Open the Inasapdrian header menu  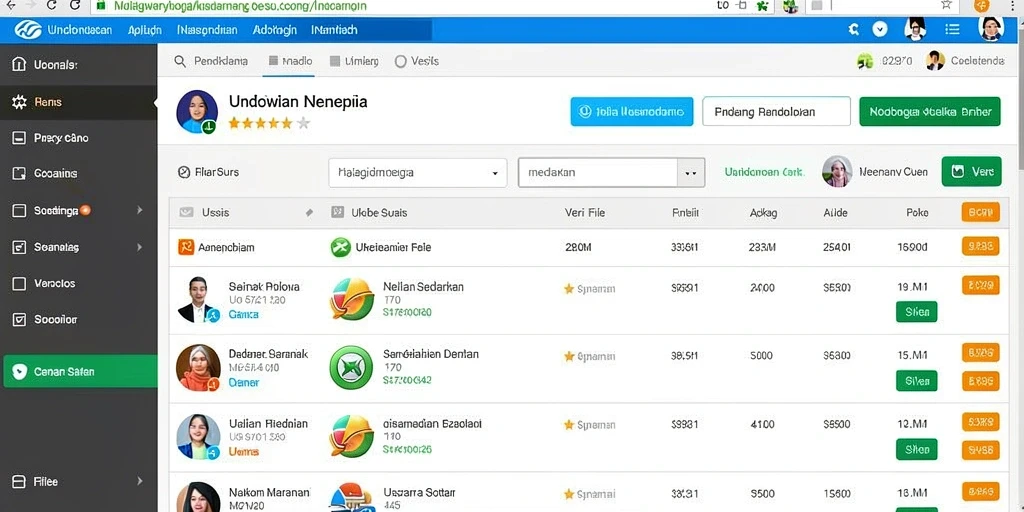207,30
